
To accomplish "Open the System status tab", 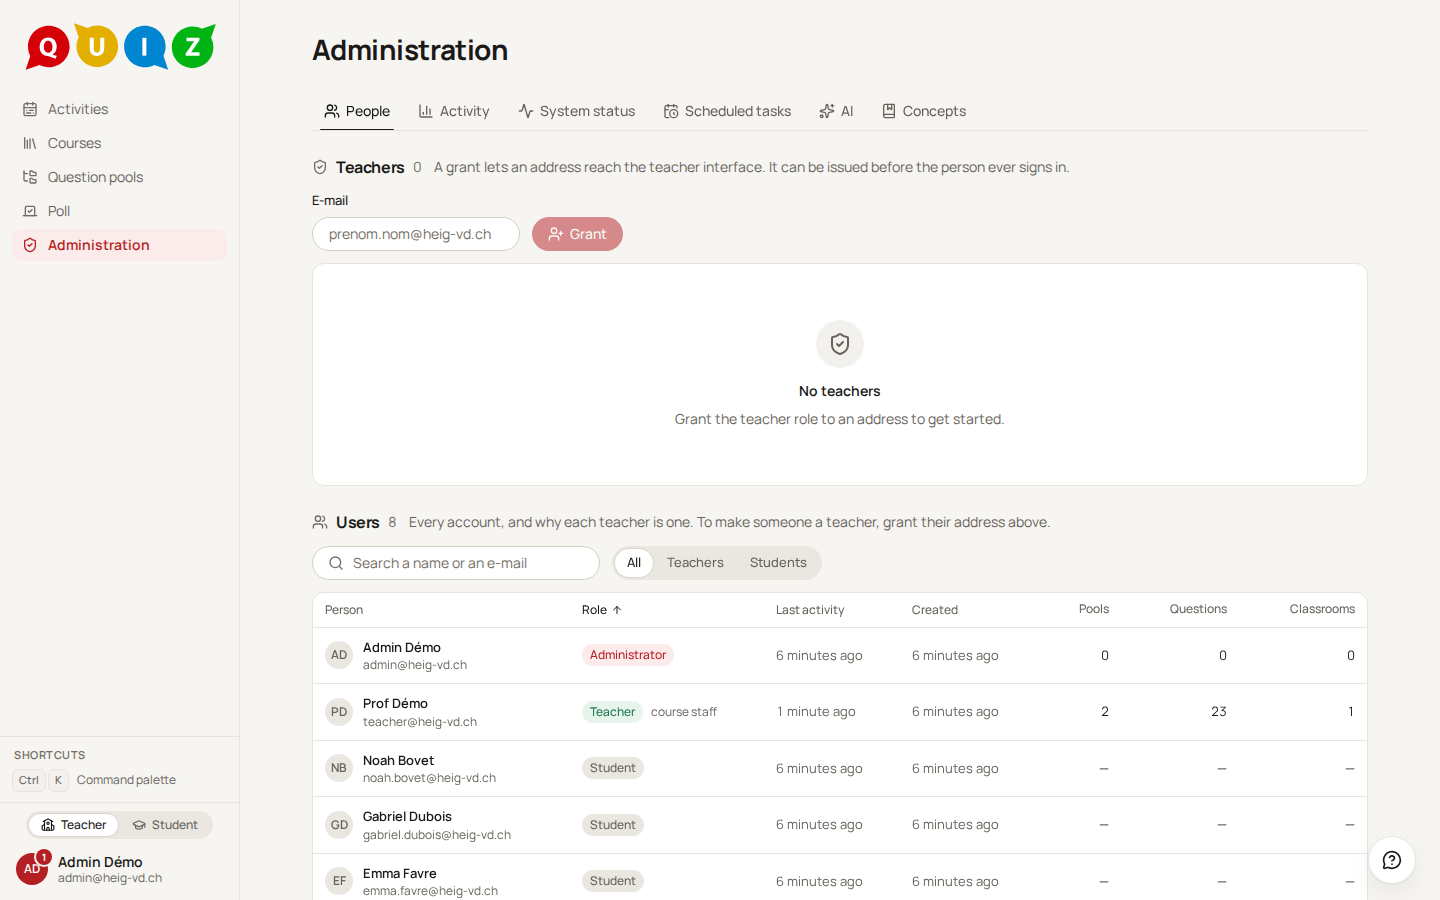I will click(577, 111).
